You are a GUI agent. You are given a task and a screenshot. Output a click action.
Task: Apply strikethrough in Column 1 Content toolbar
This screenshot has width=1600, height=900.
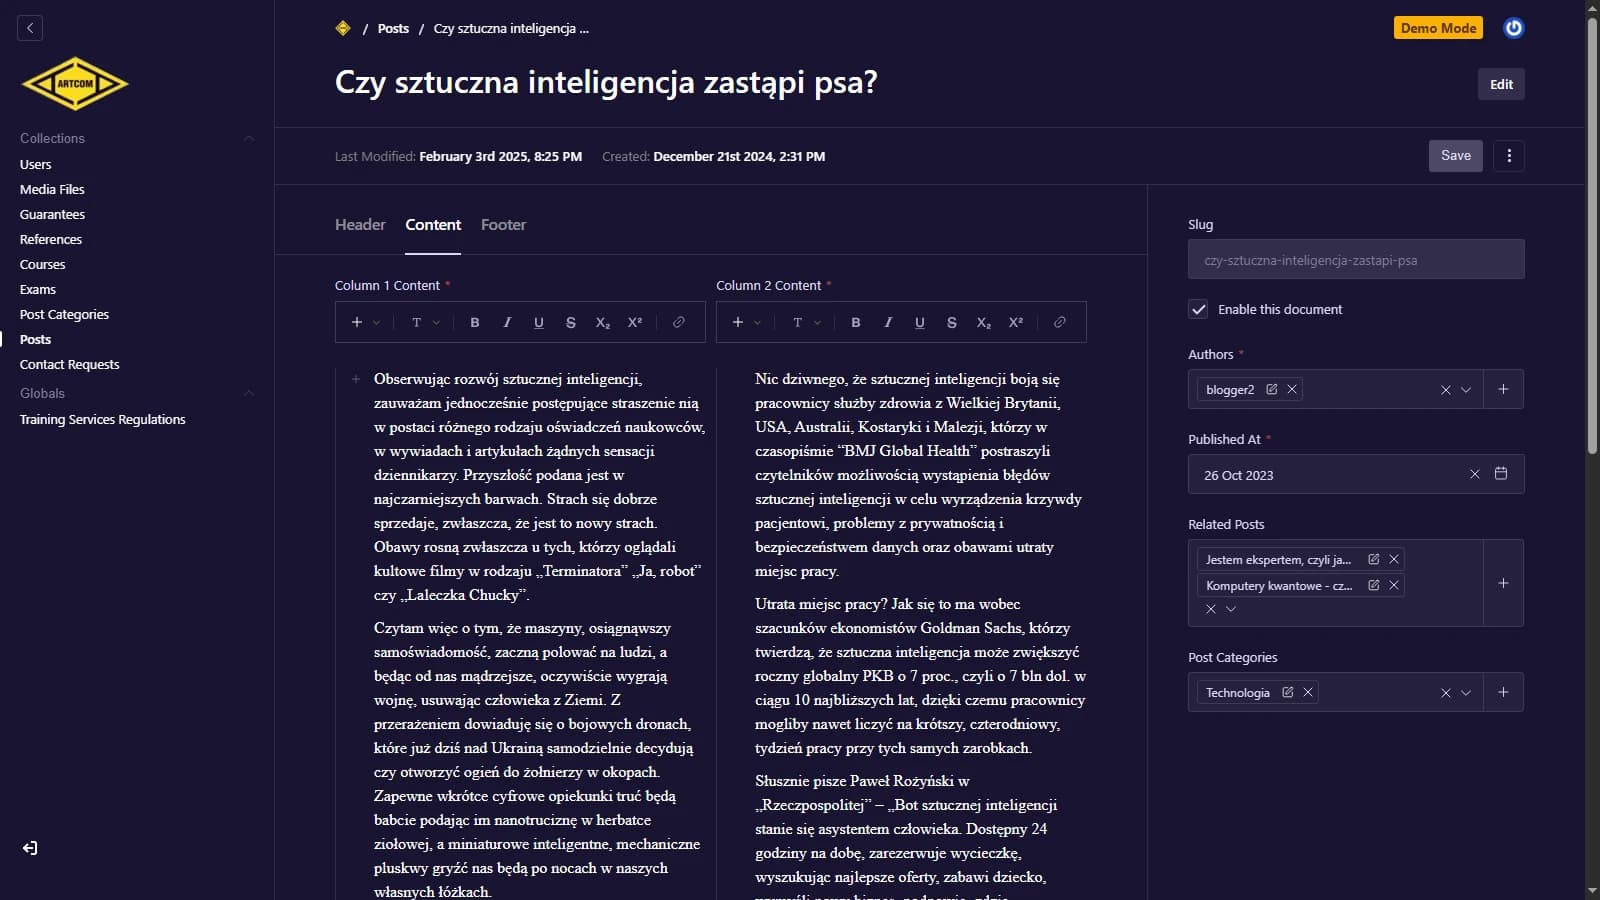coord(570,322)
